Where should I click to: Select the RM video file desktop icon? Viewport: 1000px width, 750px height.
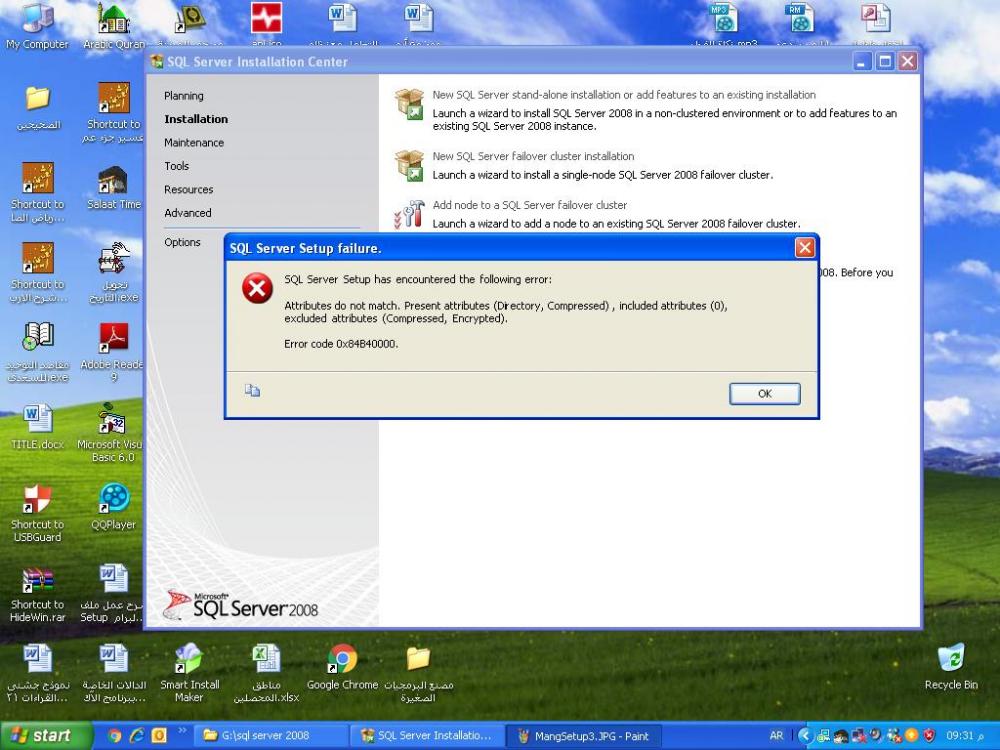tap(801, 22)
